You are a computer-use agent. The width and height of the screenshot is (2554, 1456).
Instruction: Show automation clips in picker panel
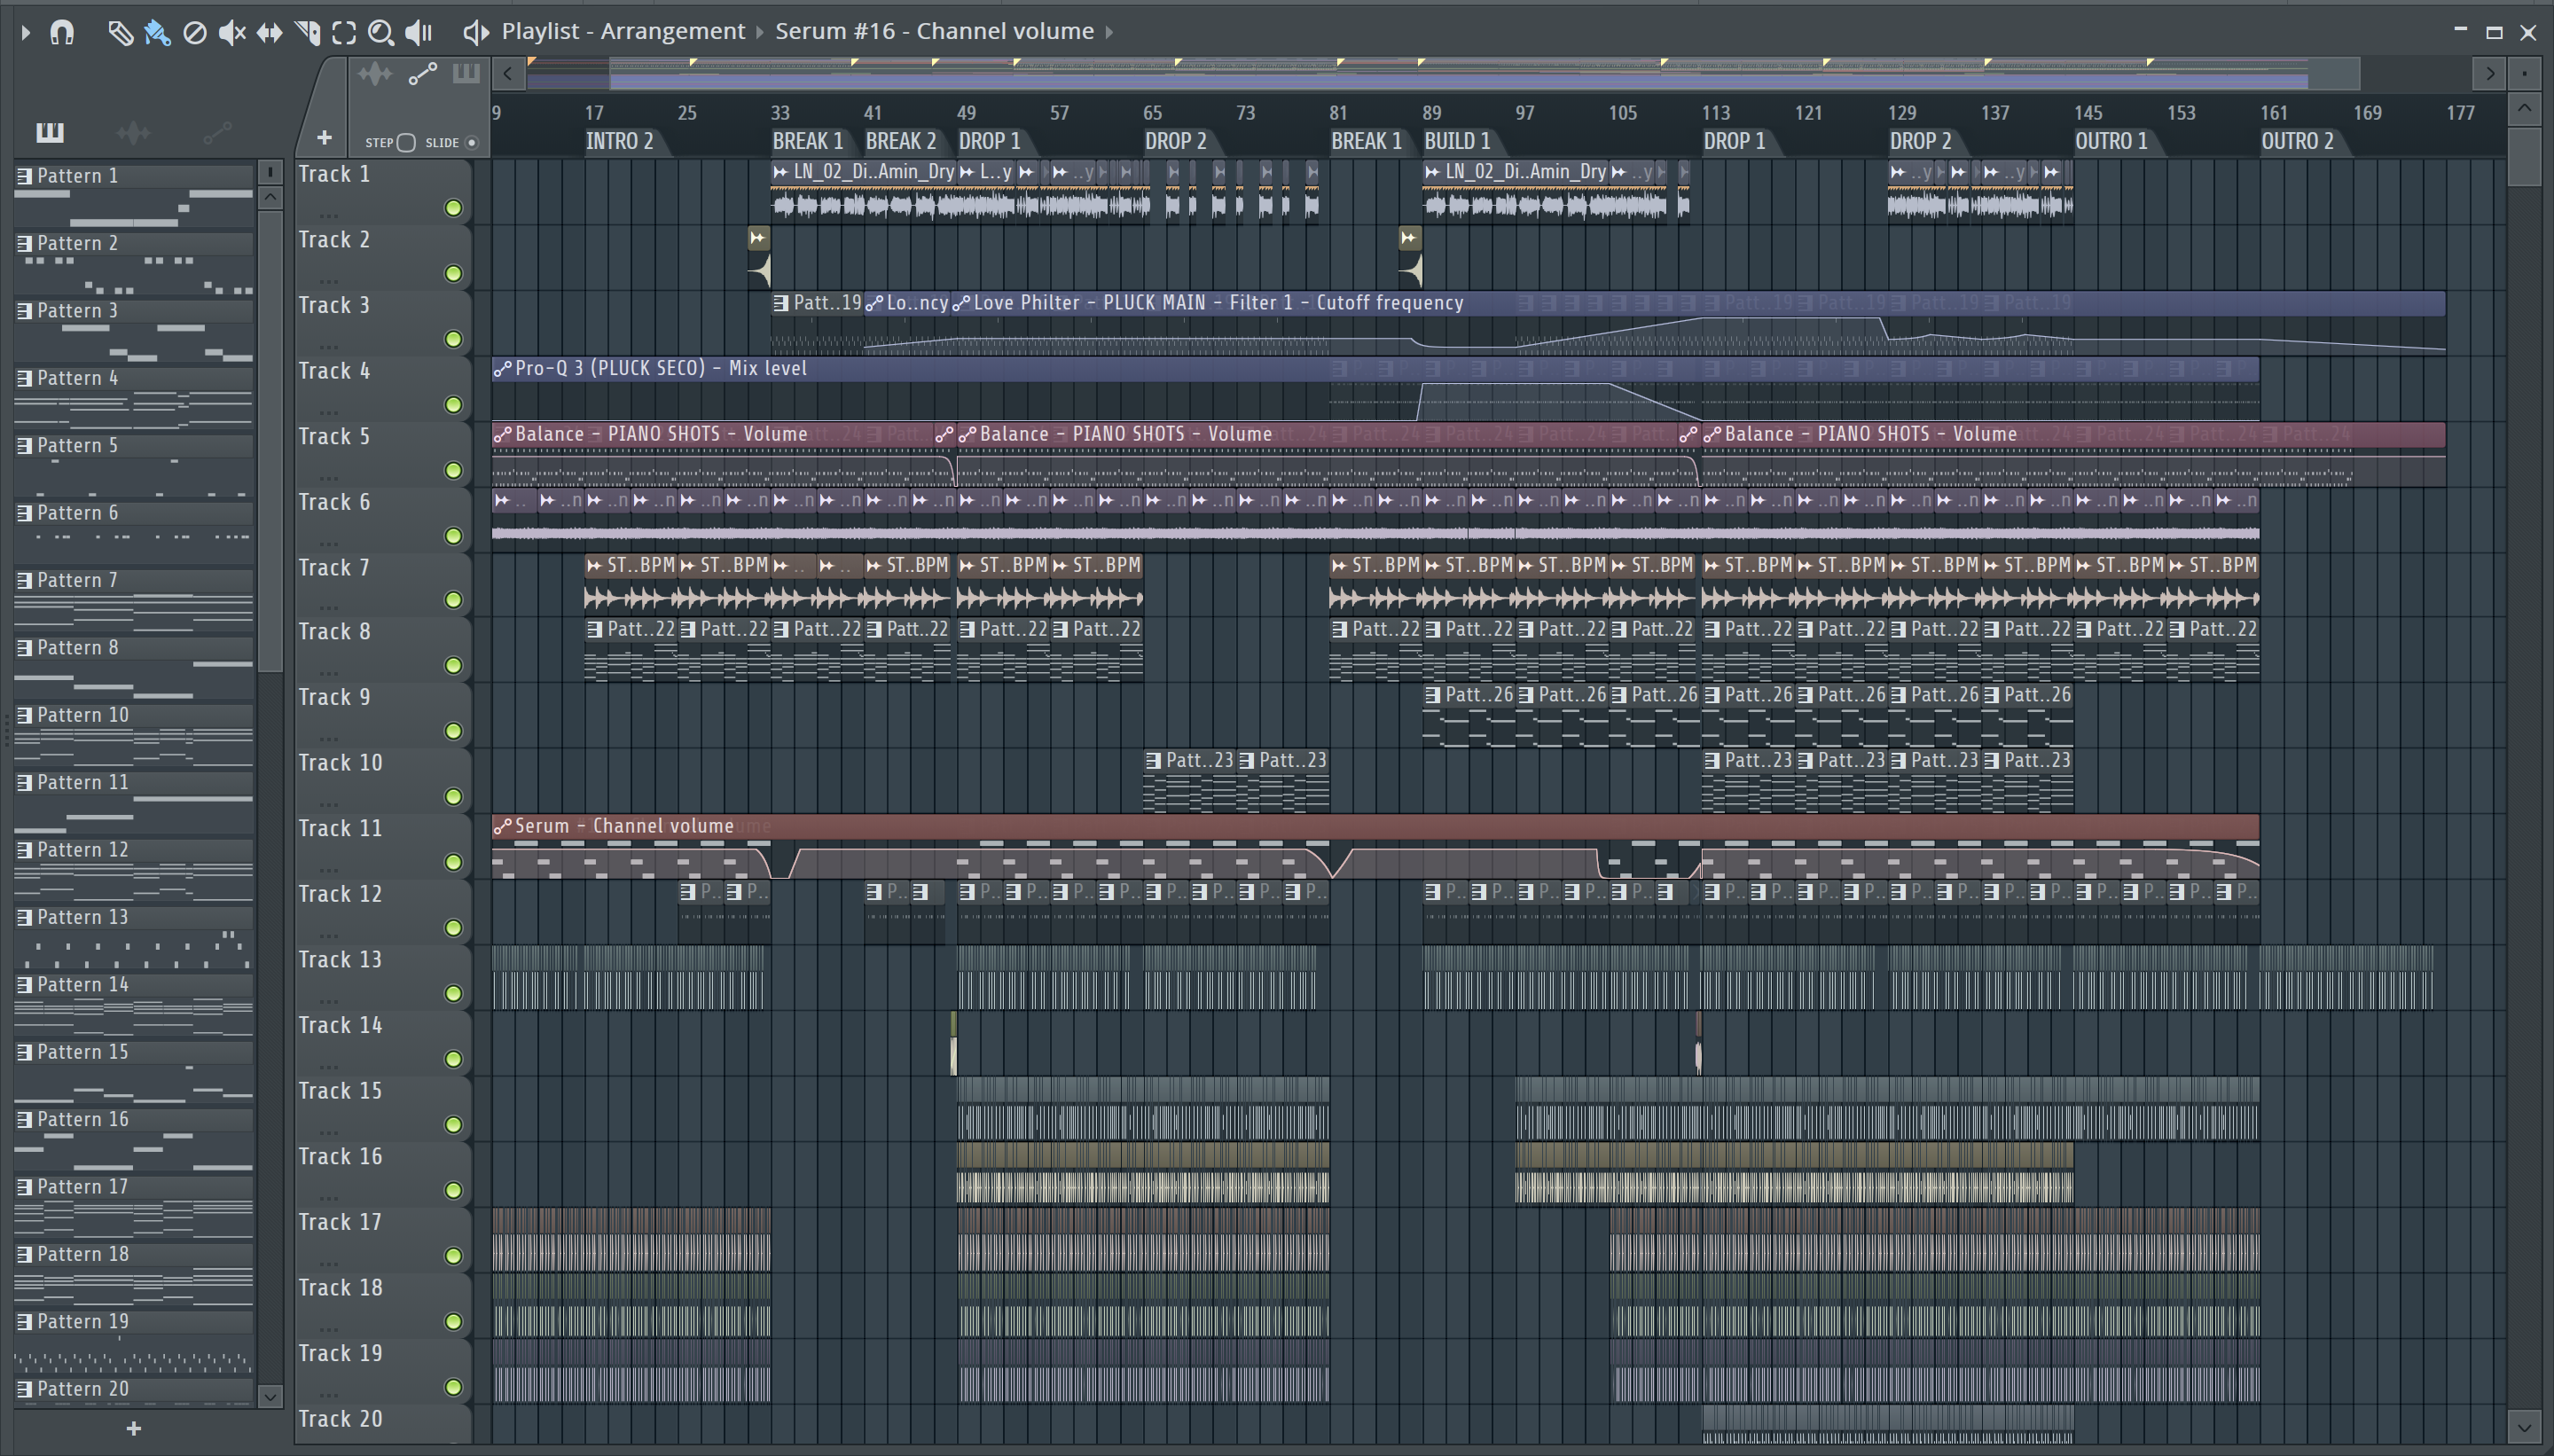(217, 131)
